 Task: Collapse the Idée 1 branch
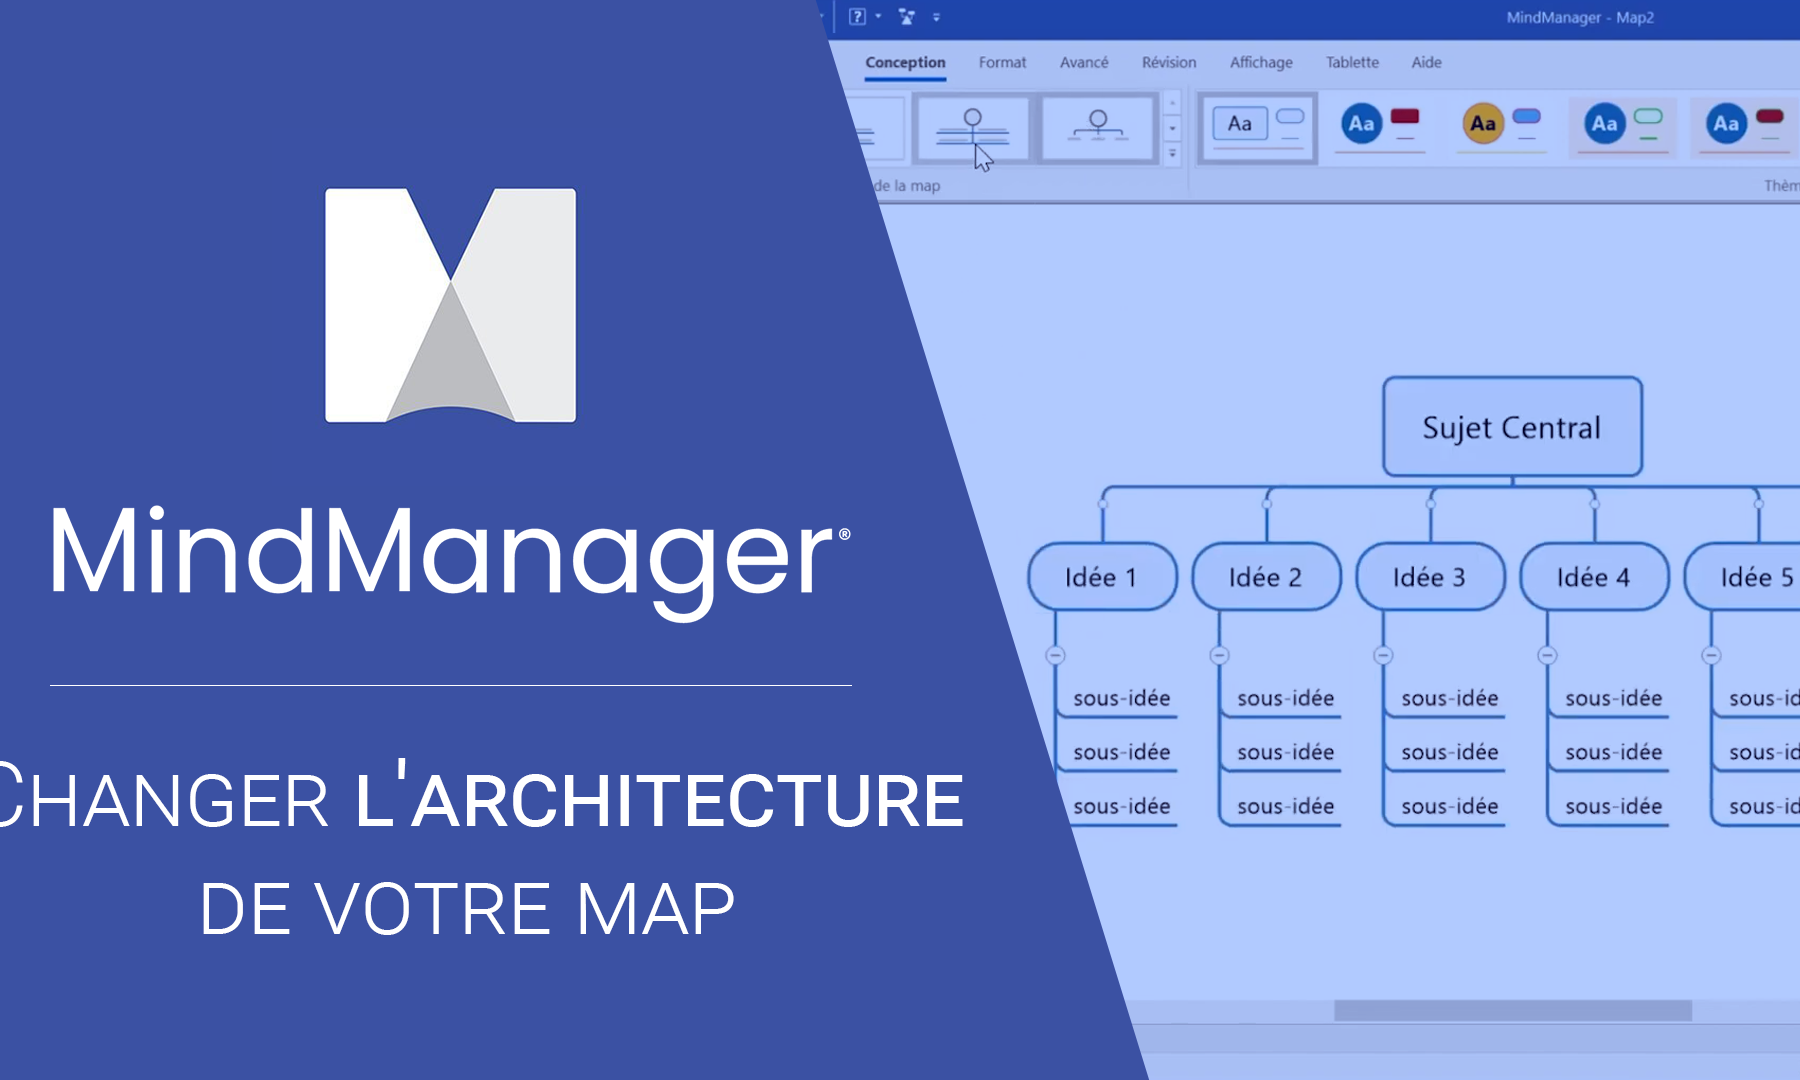point(1057,656)
